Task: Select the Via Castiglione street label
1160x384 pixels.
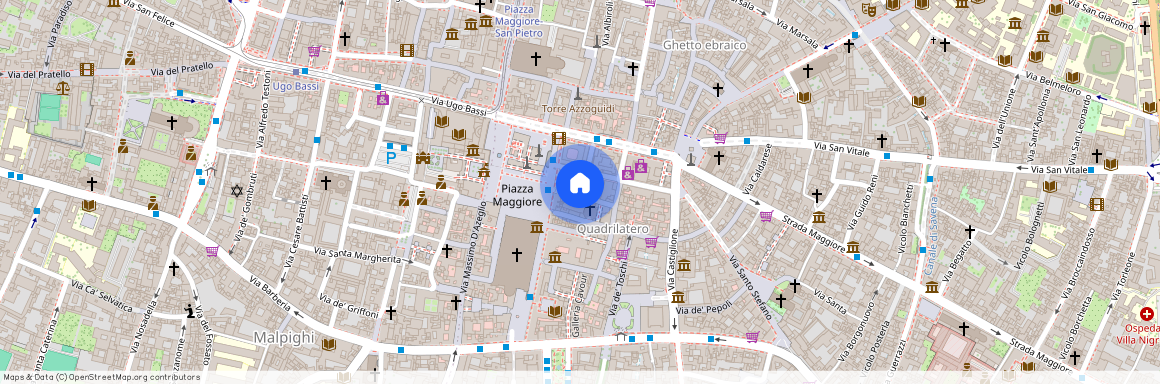Action: [x=673, y=258]
